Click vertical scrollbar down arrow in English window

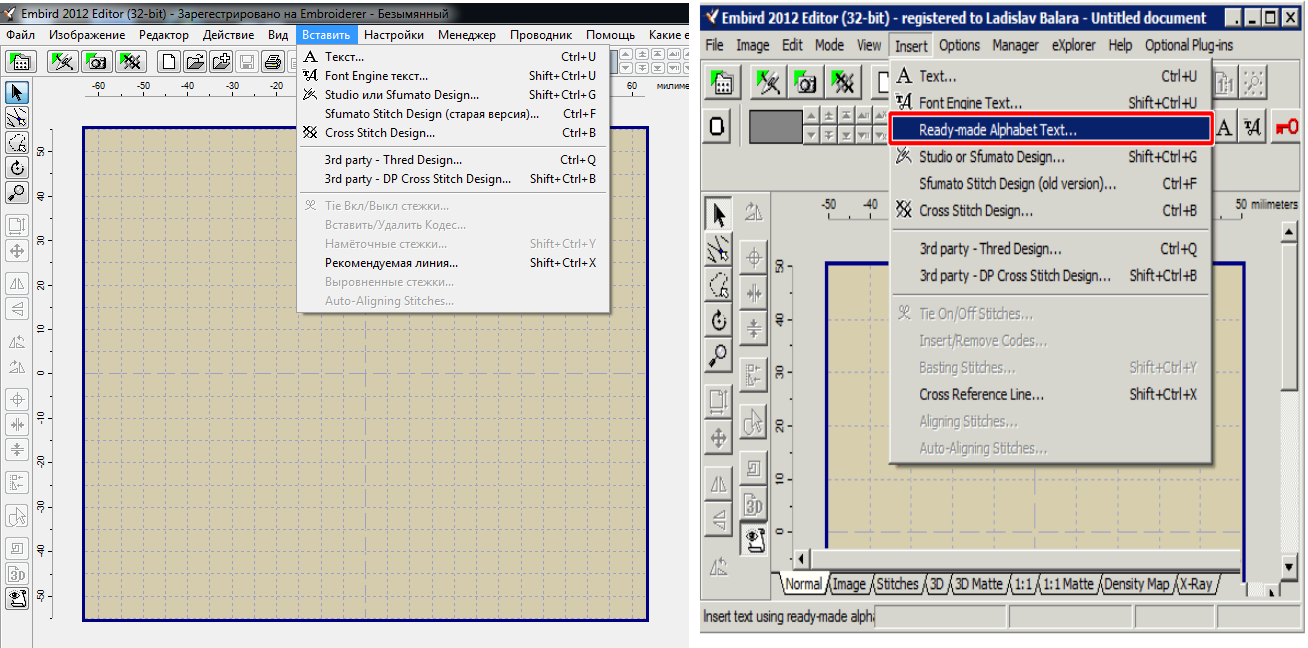[x=1291, y=568]
